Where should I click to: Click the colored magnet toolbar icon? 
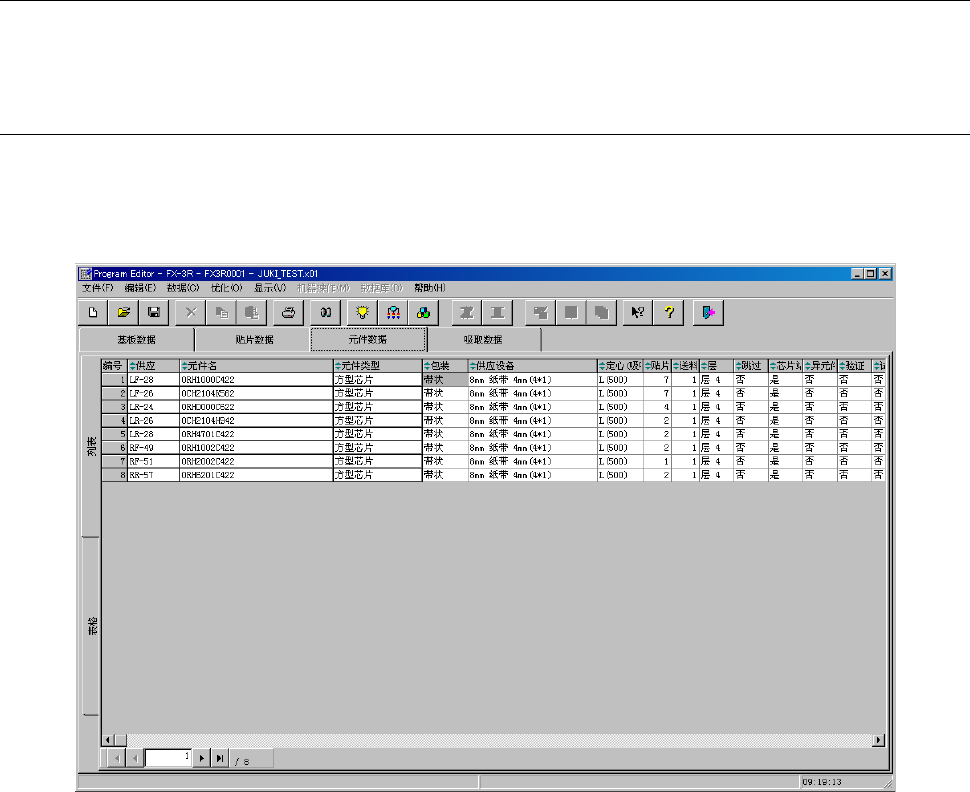(393, 312)
